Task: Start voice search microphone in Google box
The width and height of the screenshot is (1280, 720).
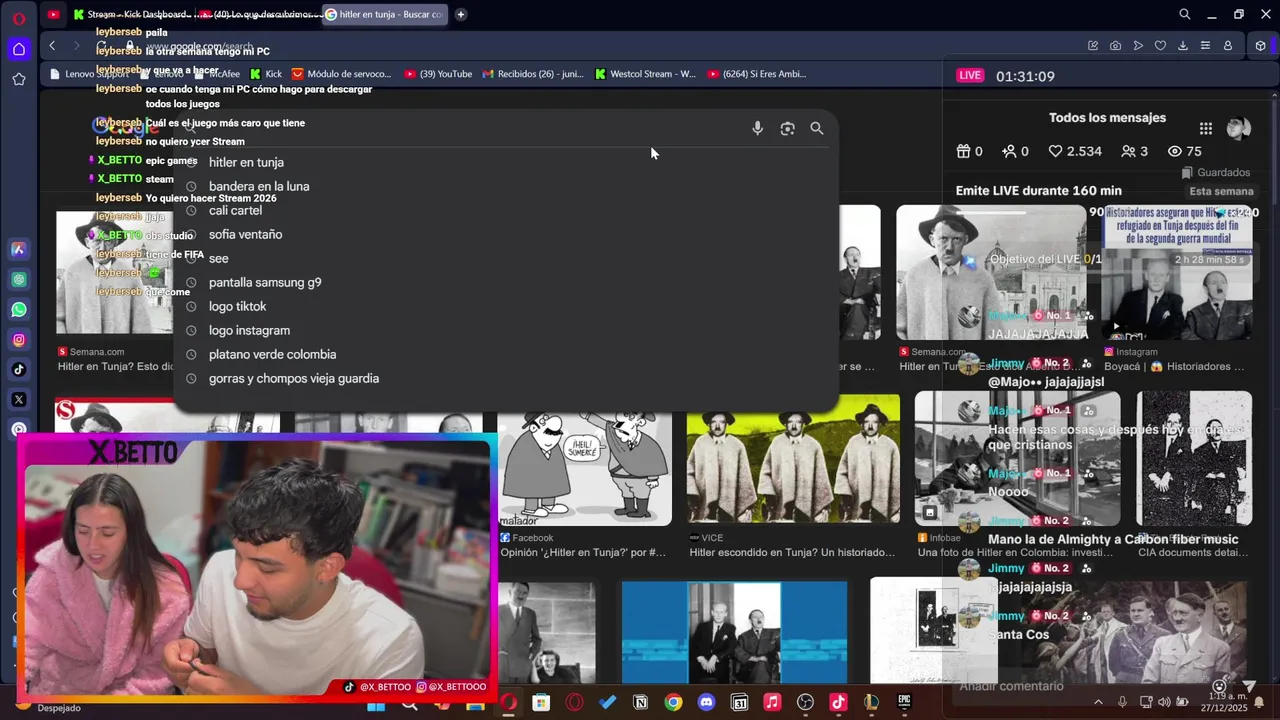Action: click(x=757, y=128)
